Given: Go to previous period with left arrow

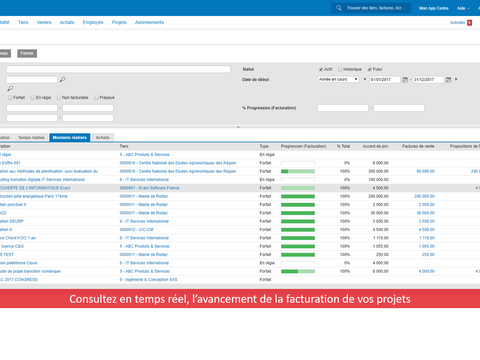Looking at the screenshot, I should 365,79.
